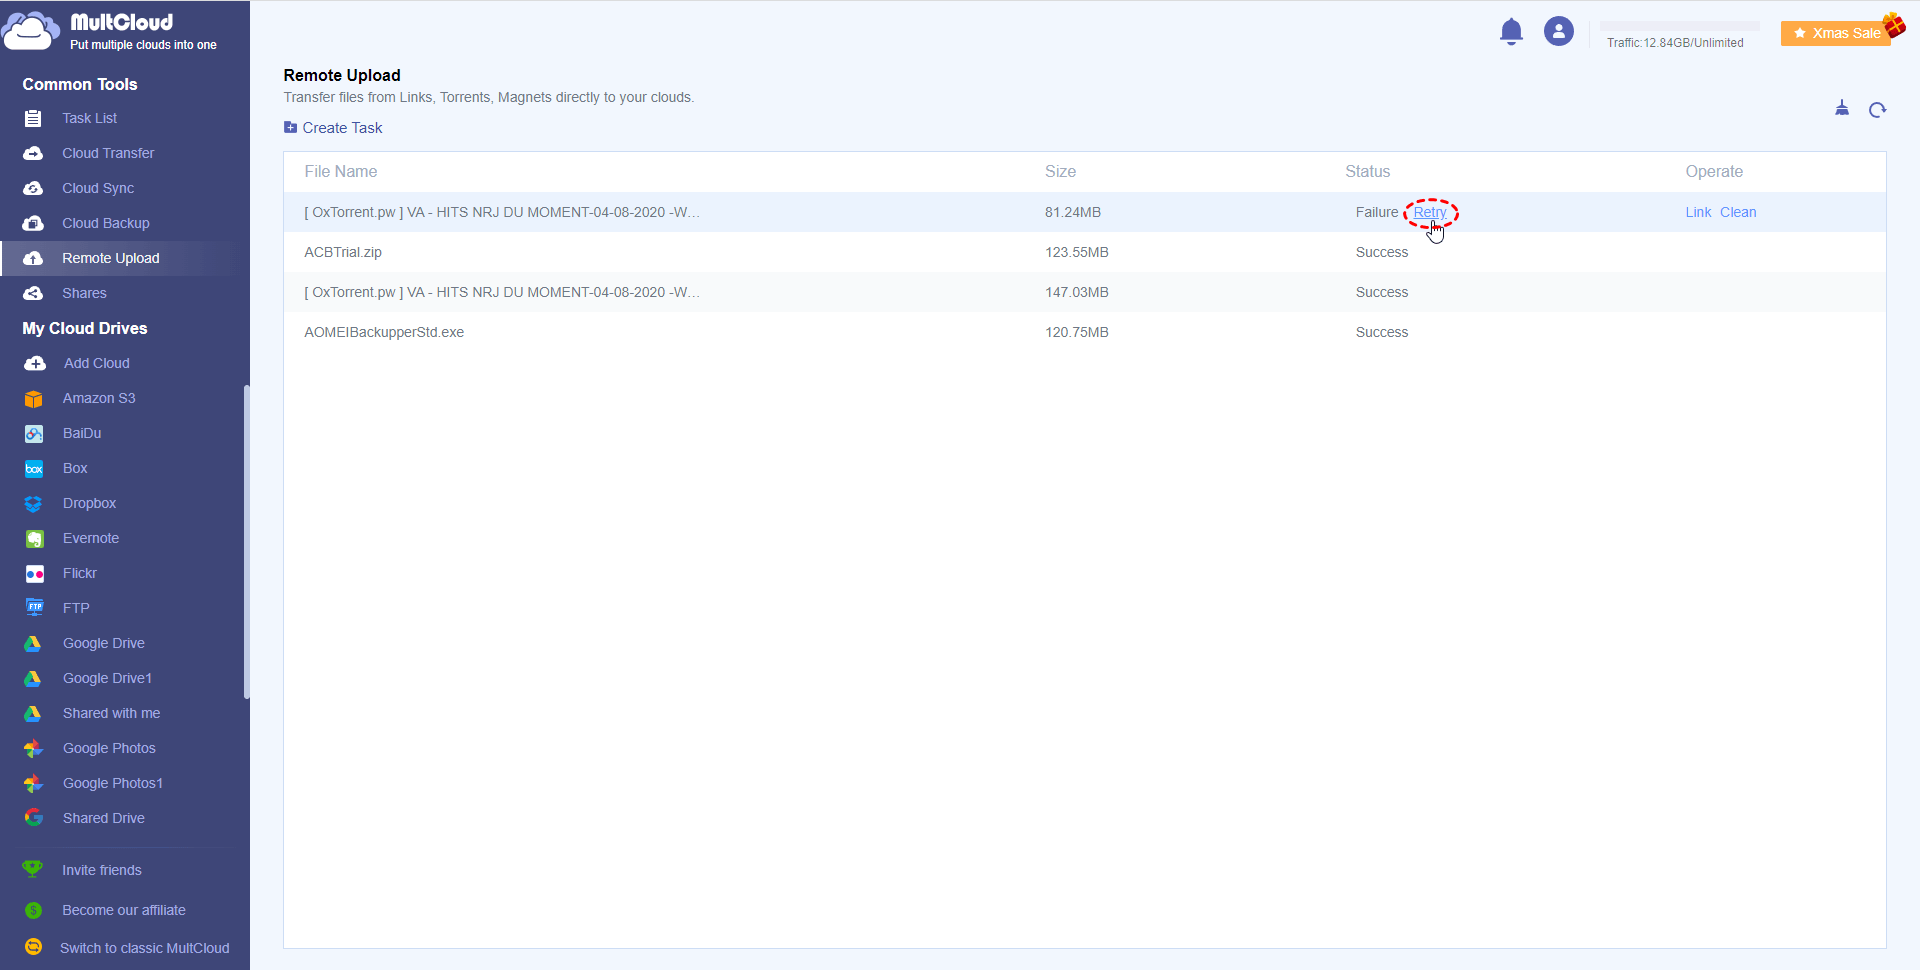Click the File Name column header

341,171
